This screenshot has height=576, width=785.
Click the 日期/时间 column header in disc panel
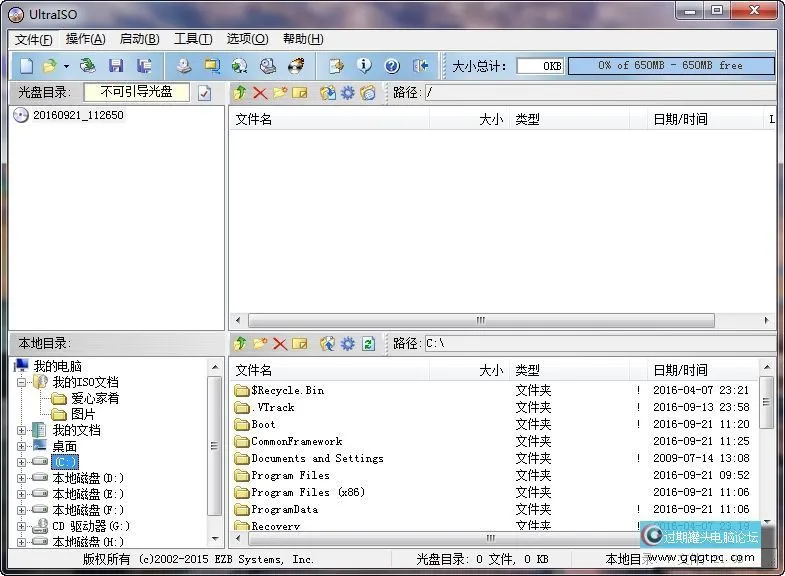(x=680, y=119)
